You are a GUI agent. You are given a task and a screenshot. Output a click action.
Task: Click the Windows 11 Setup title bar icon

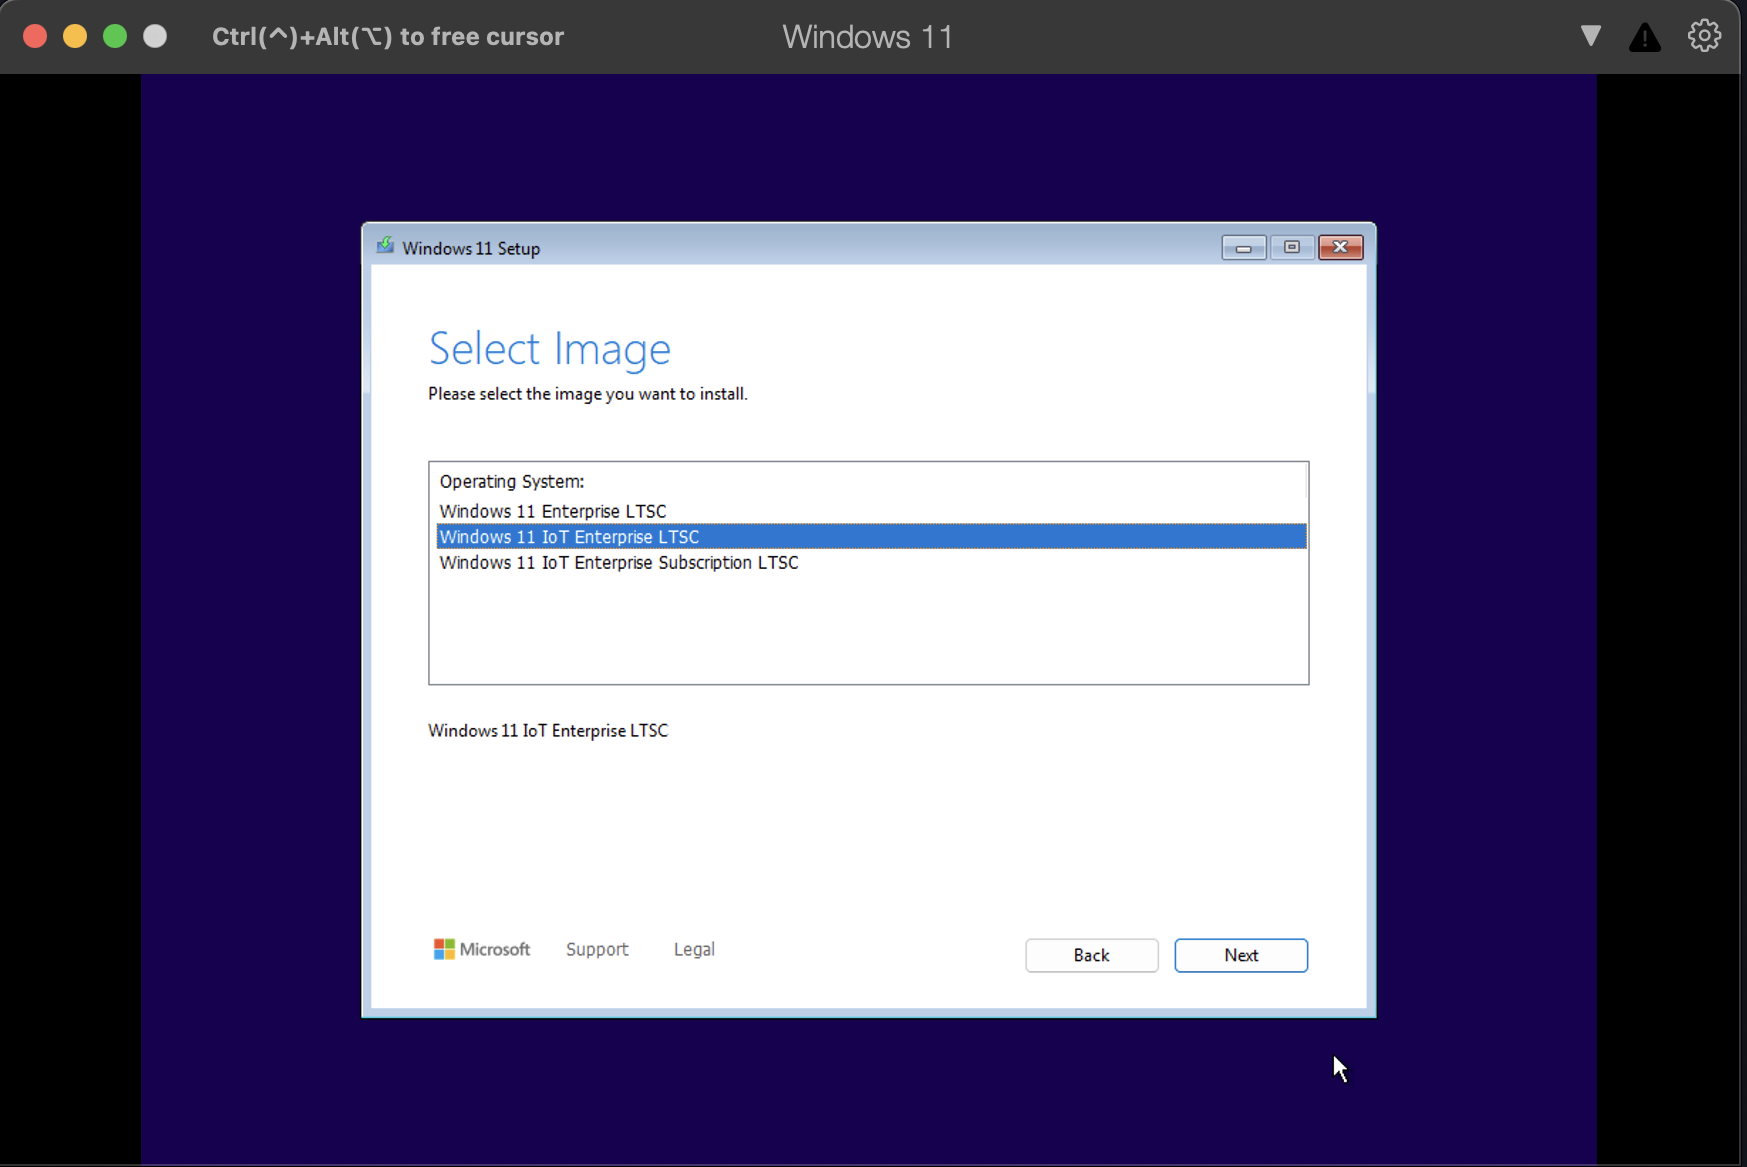385,246
